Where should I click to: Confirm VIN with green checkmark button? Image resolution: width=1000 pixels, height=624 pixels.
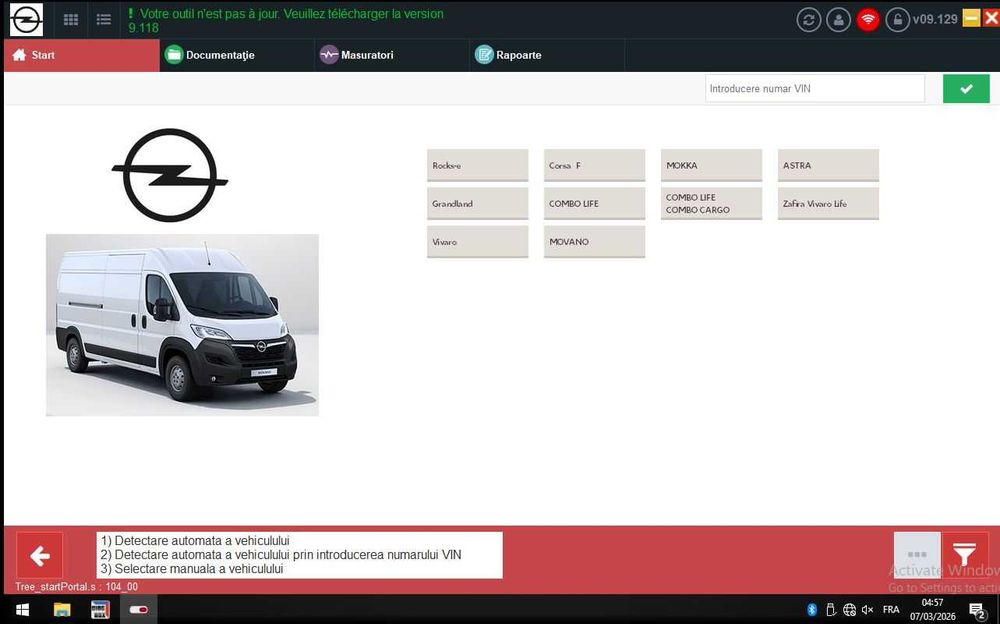tap(966, 89)
